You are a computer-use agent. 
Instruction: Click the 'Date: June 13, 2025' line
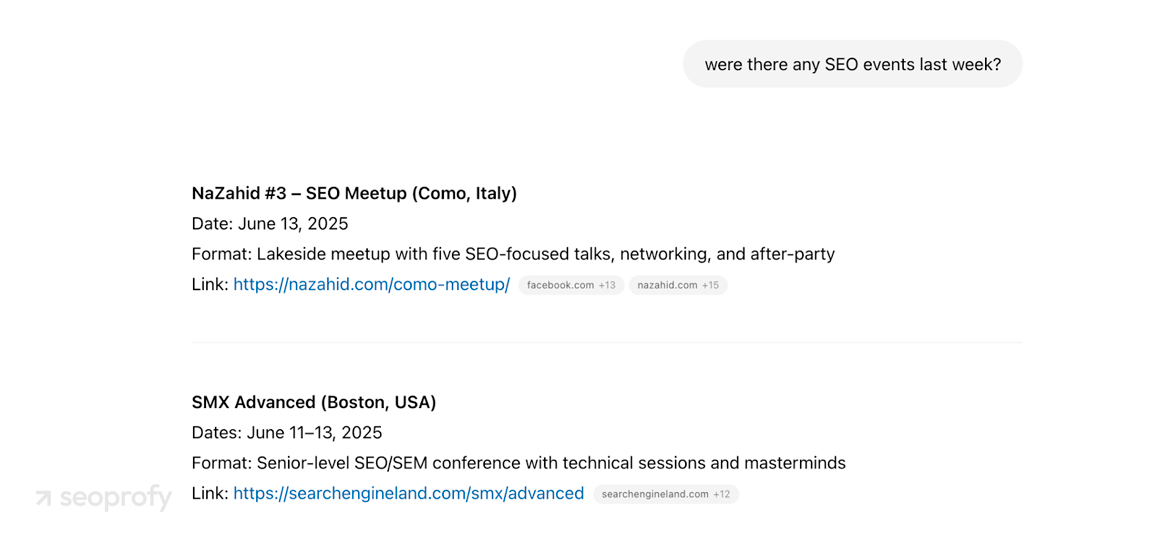[270, 224]
